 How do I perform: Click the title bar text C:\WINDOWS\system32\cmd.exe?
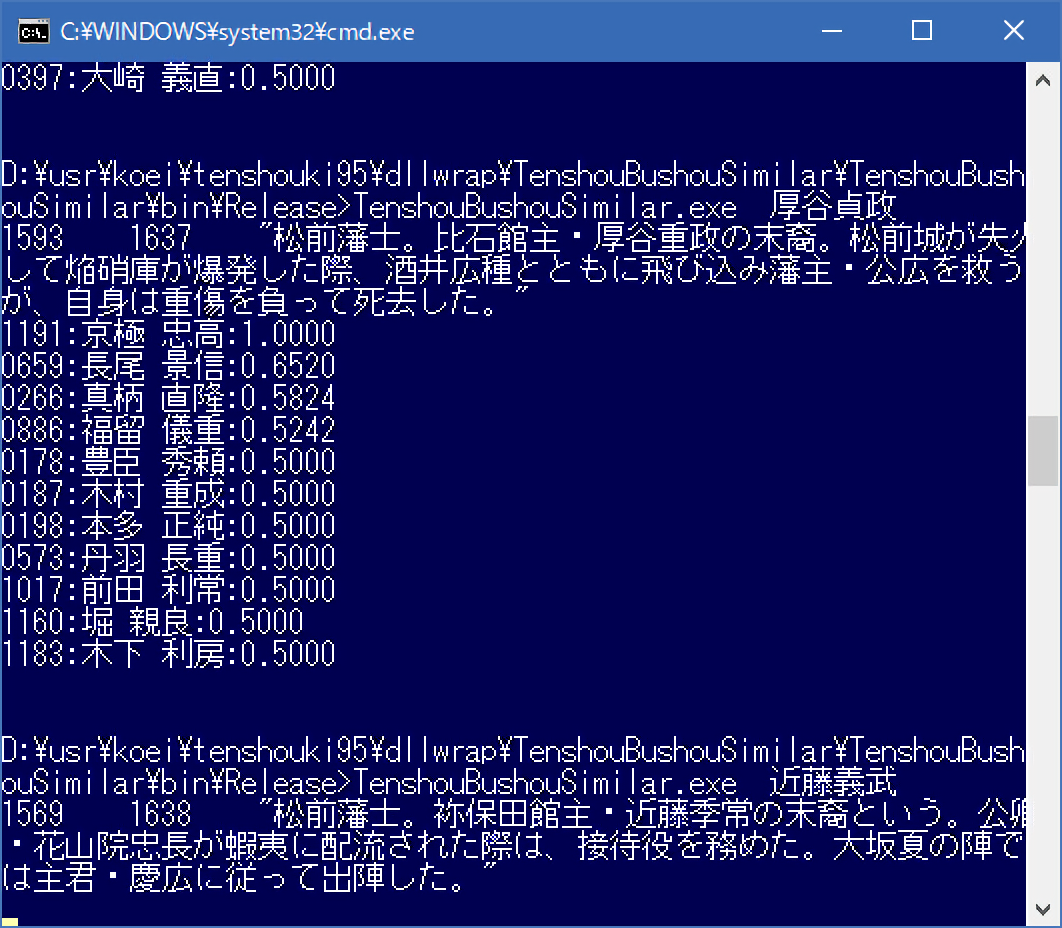[237, 32]
